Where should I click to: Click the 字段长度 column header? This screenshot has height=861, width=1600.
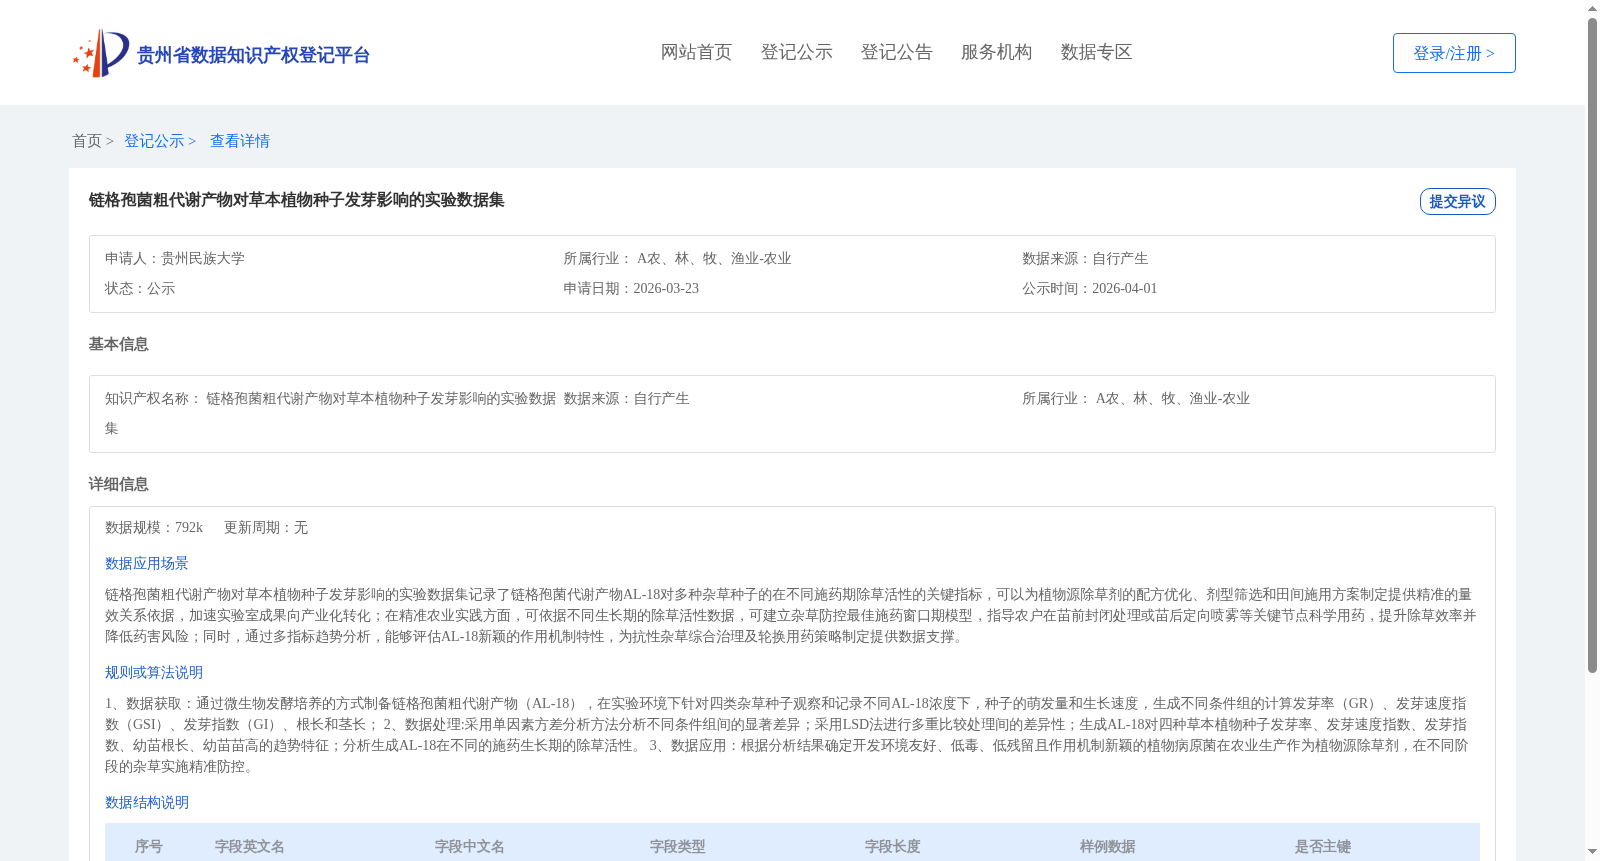893,846
